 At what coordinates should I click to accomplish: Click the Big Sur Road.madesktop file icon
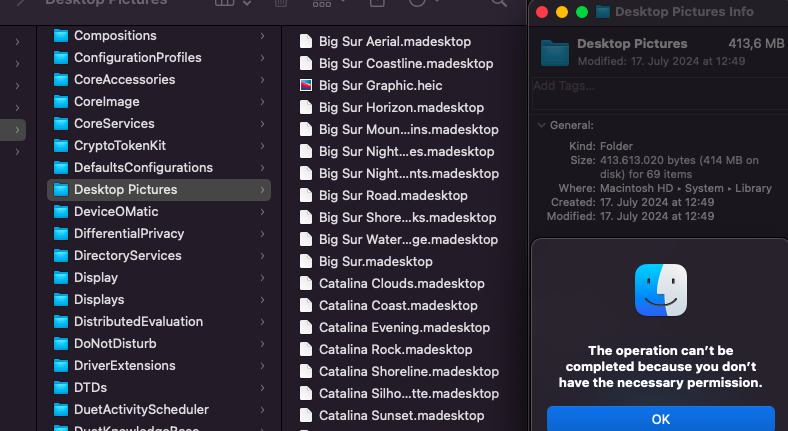pyautogui.click(x=306, y=195)
